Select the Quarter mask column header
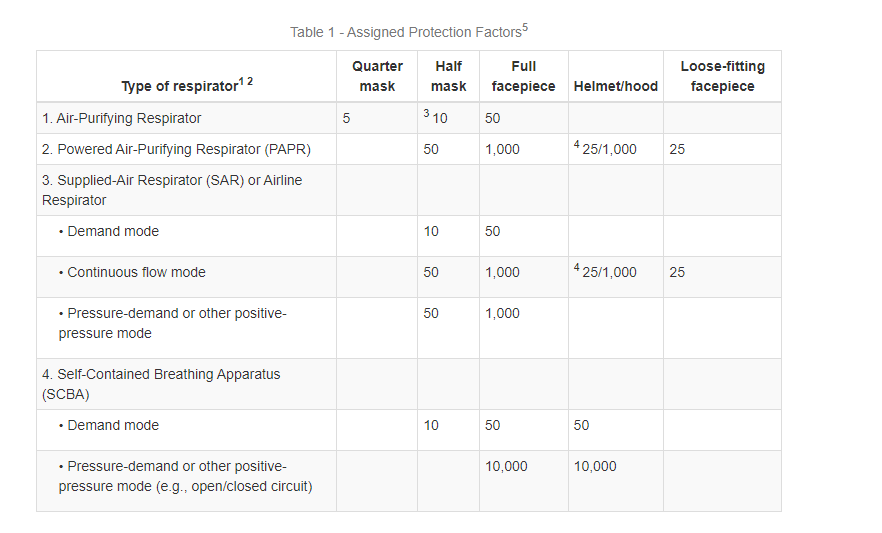882x533 pixels. click(x=377, y=76)
